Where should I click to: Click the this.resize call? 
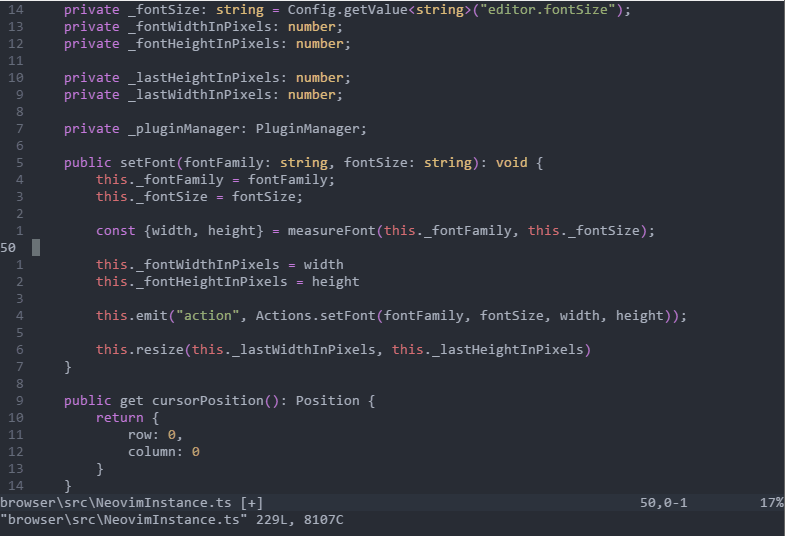pyautogui.click(x=140, y=350)
